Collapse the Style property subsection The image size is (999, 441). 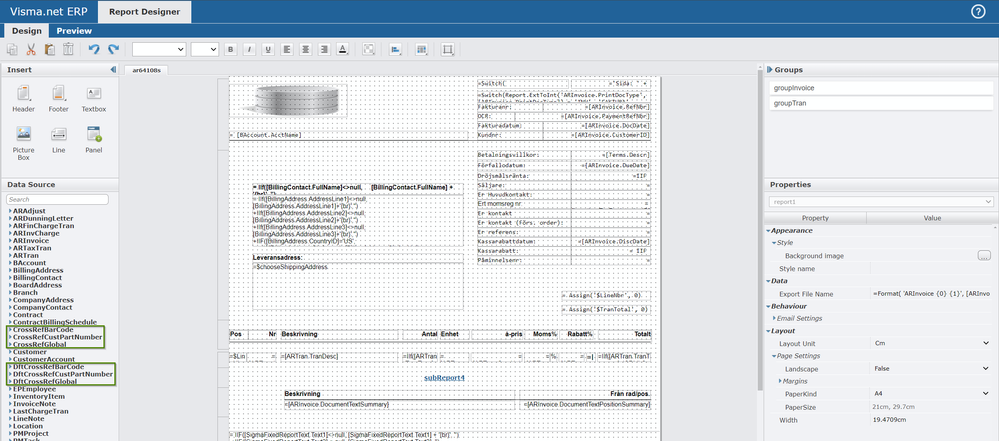(773, 243)
